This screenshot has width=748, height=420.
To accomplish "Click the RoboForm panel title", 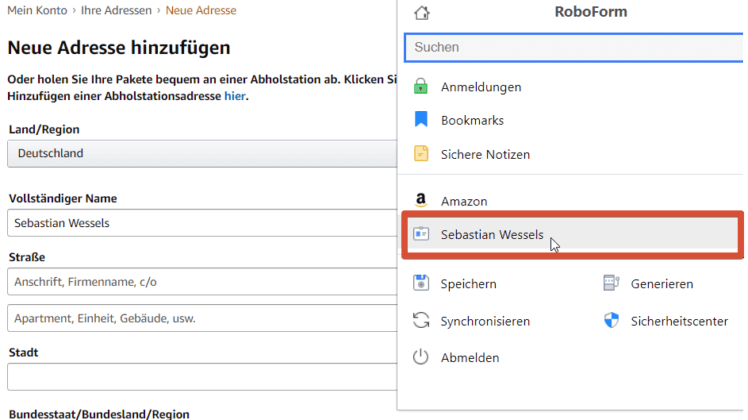I will coord(591,12).
